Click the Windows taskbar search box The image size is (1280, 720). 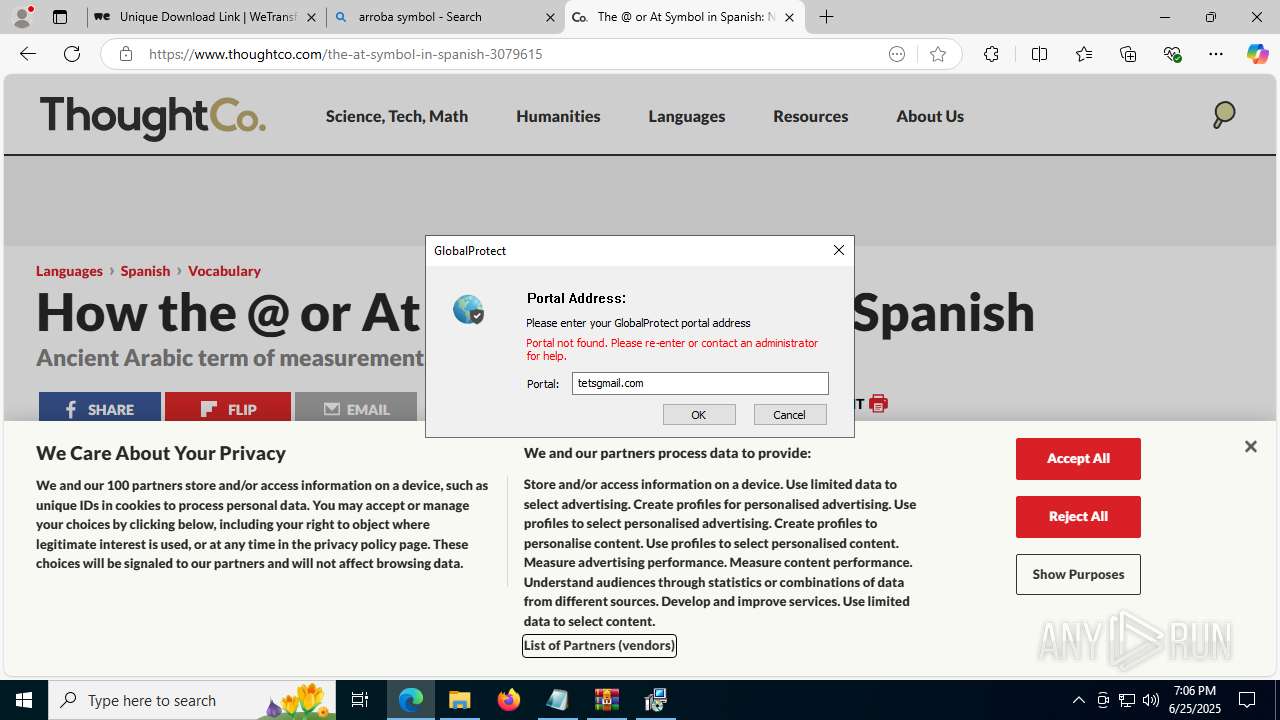pos(193,700)
